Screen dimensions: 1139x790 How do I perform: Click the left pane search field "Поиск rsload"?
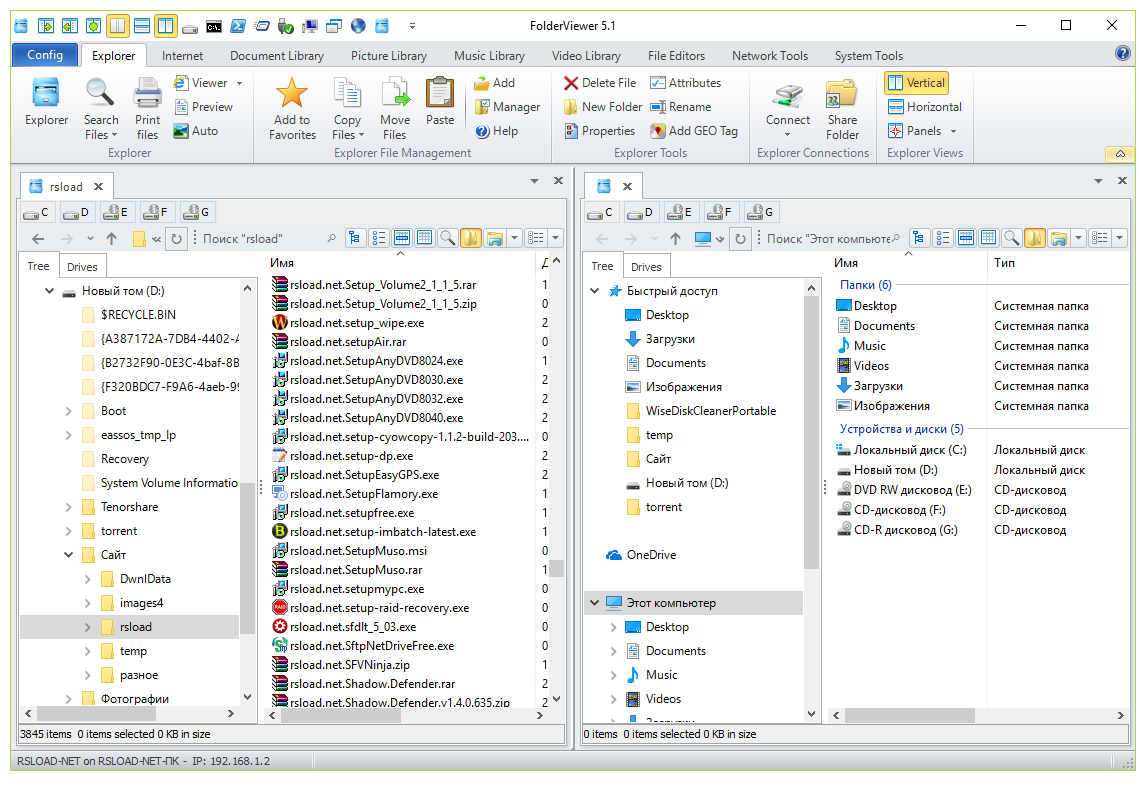pos(260,239)
